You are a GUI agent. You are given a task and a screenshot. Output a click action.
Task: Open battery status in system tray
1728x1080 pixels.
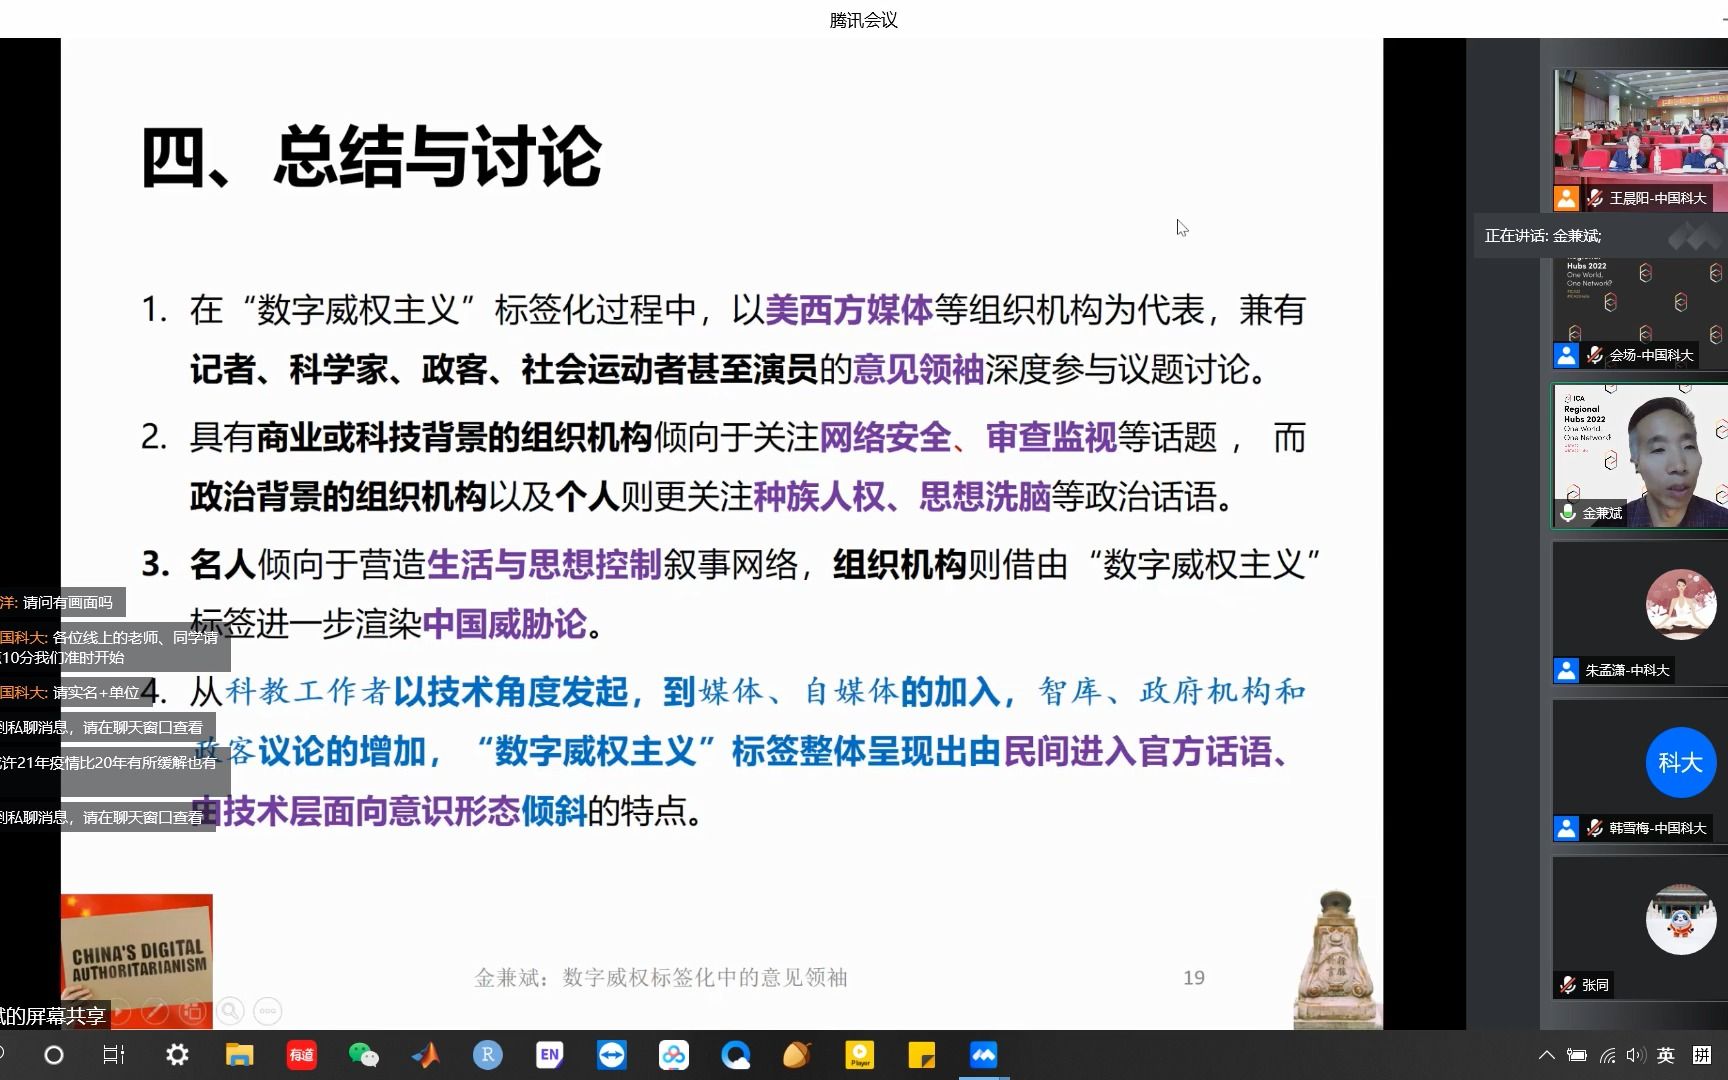click(1577, 1055)
